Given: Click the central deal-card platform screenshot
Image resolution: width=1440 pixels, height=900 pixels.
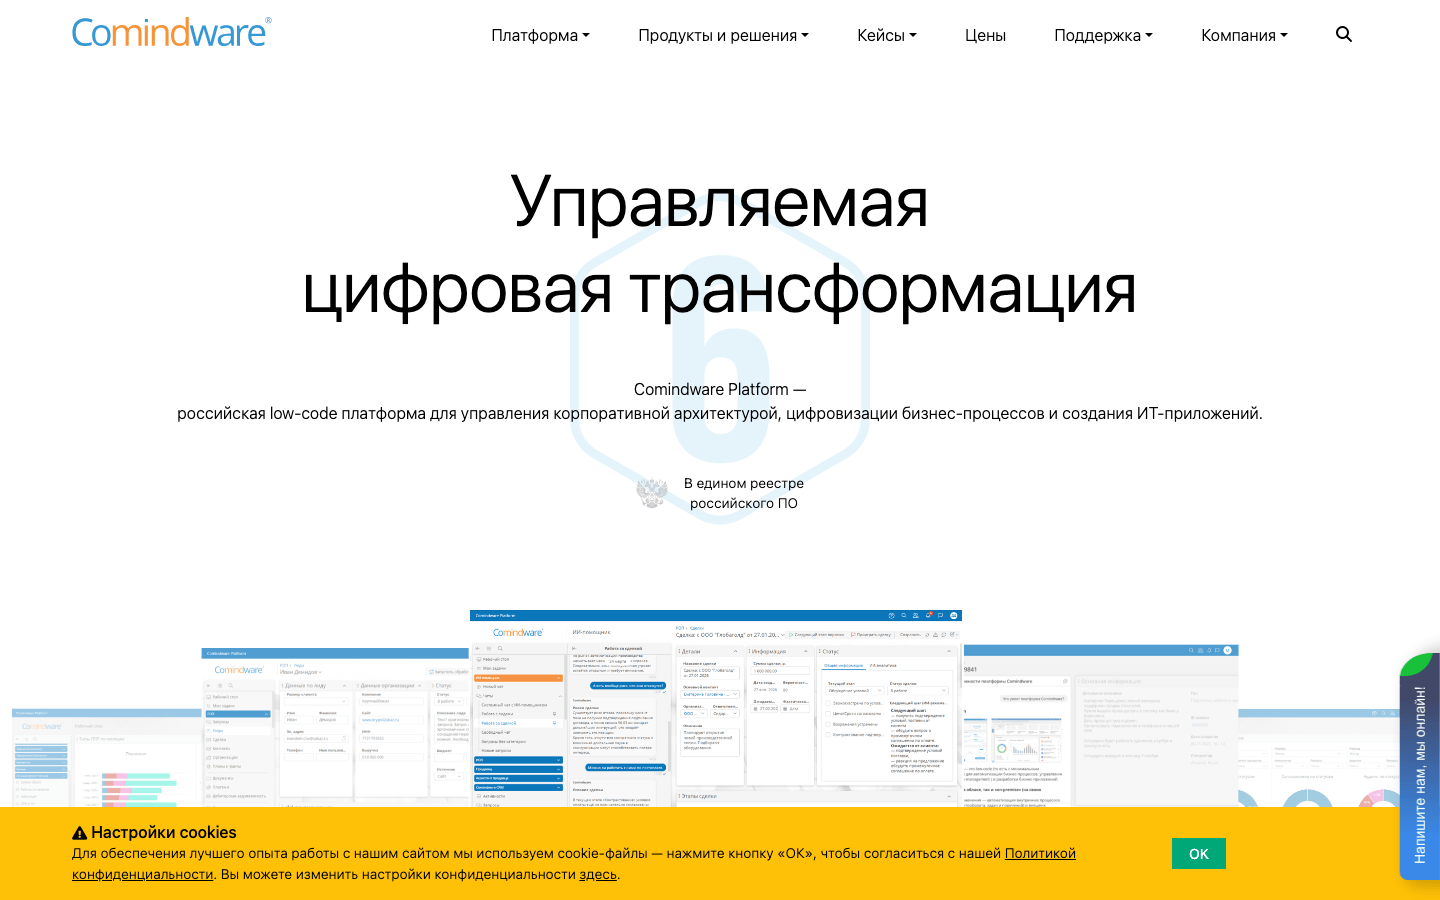Looking at the screenshot, I should pyautogui.click(x=716, y=708).
